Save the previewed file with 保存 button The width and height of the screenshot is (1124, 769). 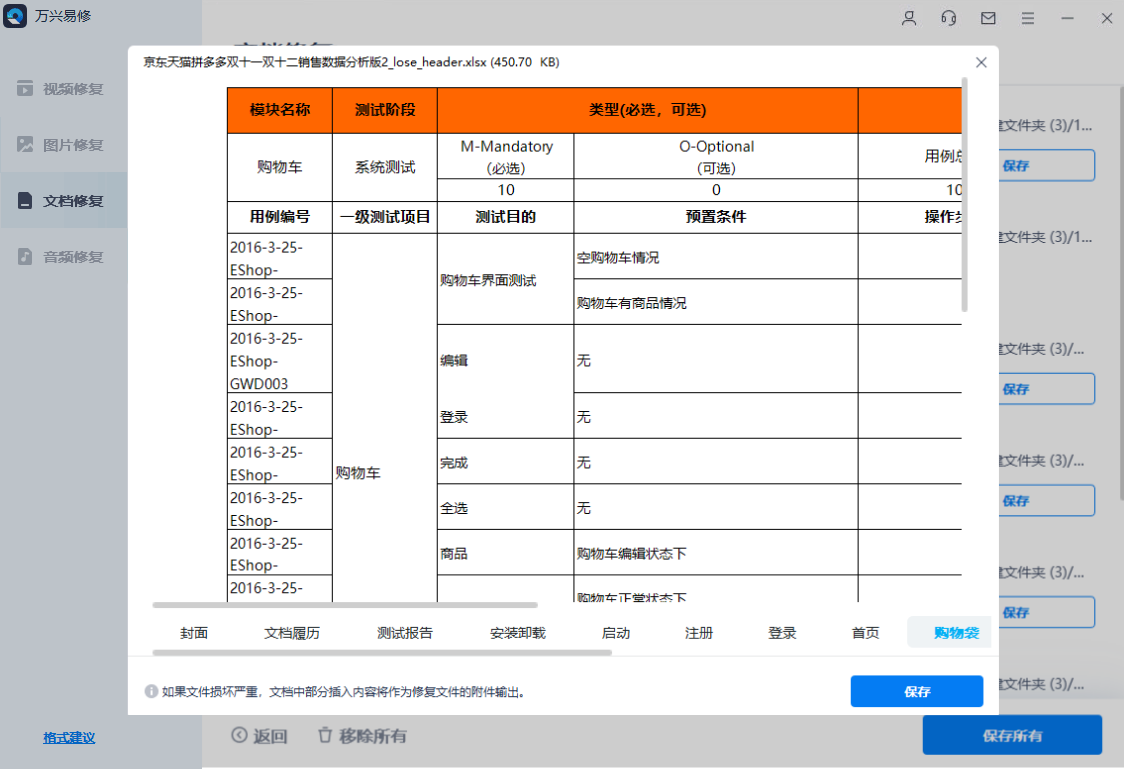(x=916, y=691)
